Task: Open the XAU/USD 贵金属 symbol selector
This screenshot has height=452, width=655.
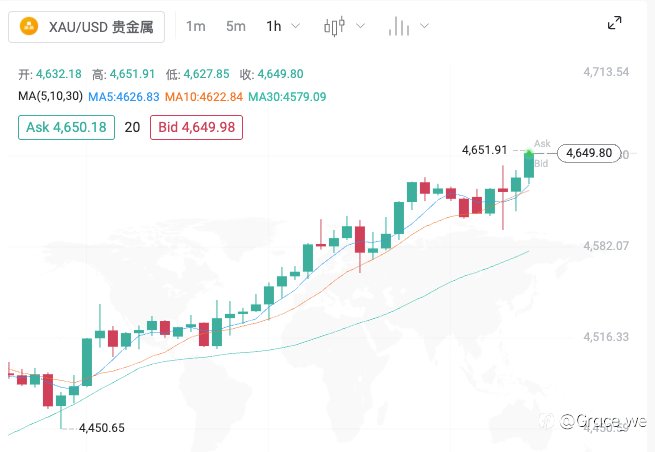Action: coord(86,27)
